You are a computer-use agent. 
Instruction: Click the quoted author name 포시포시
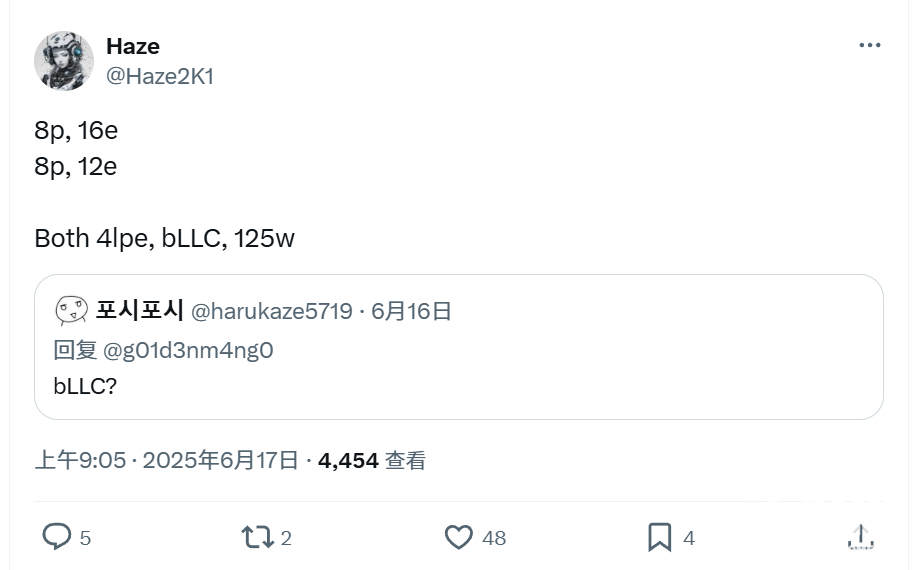(140, 310)
